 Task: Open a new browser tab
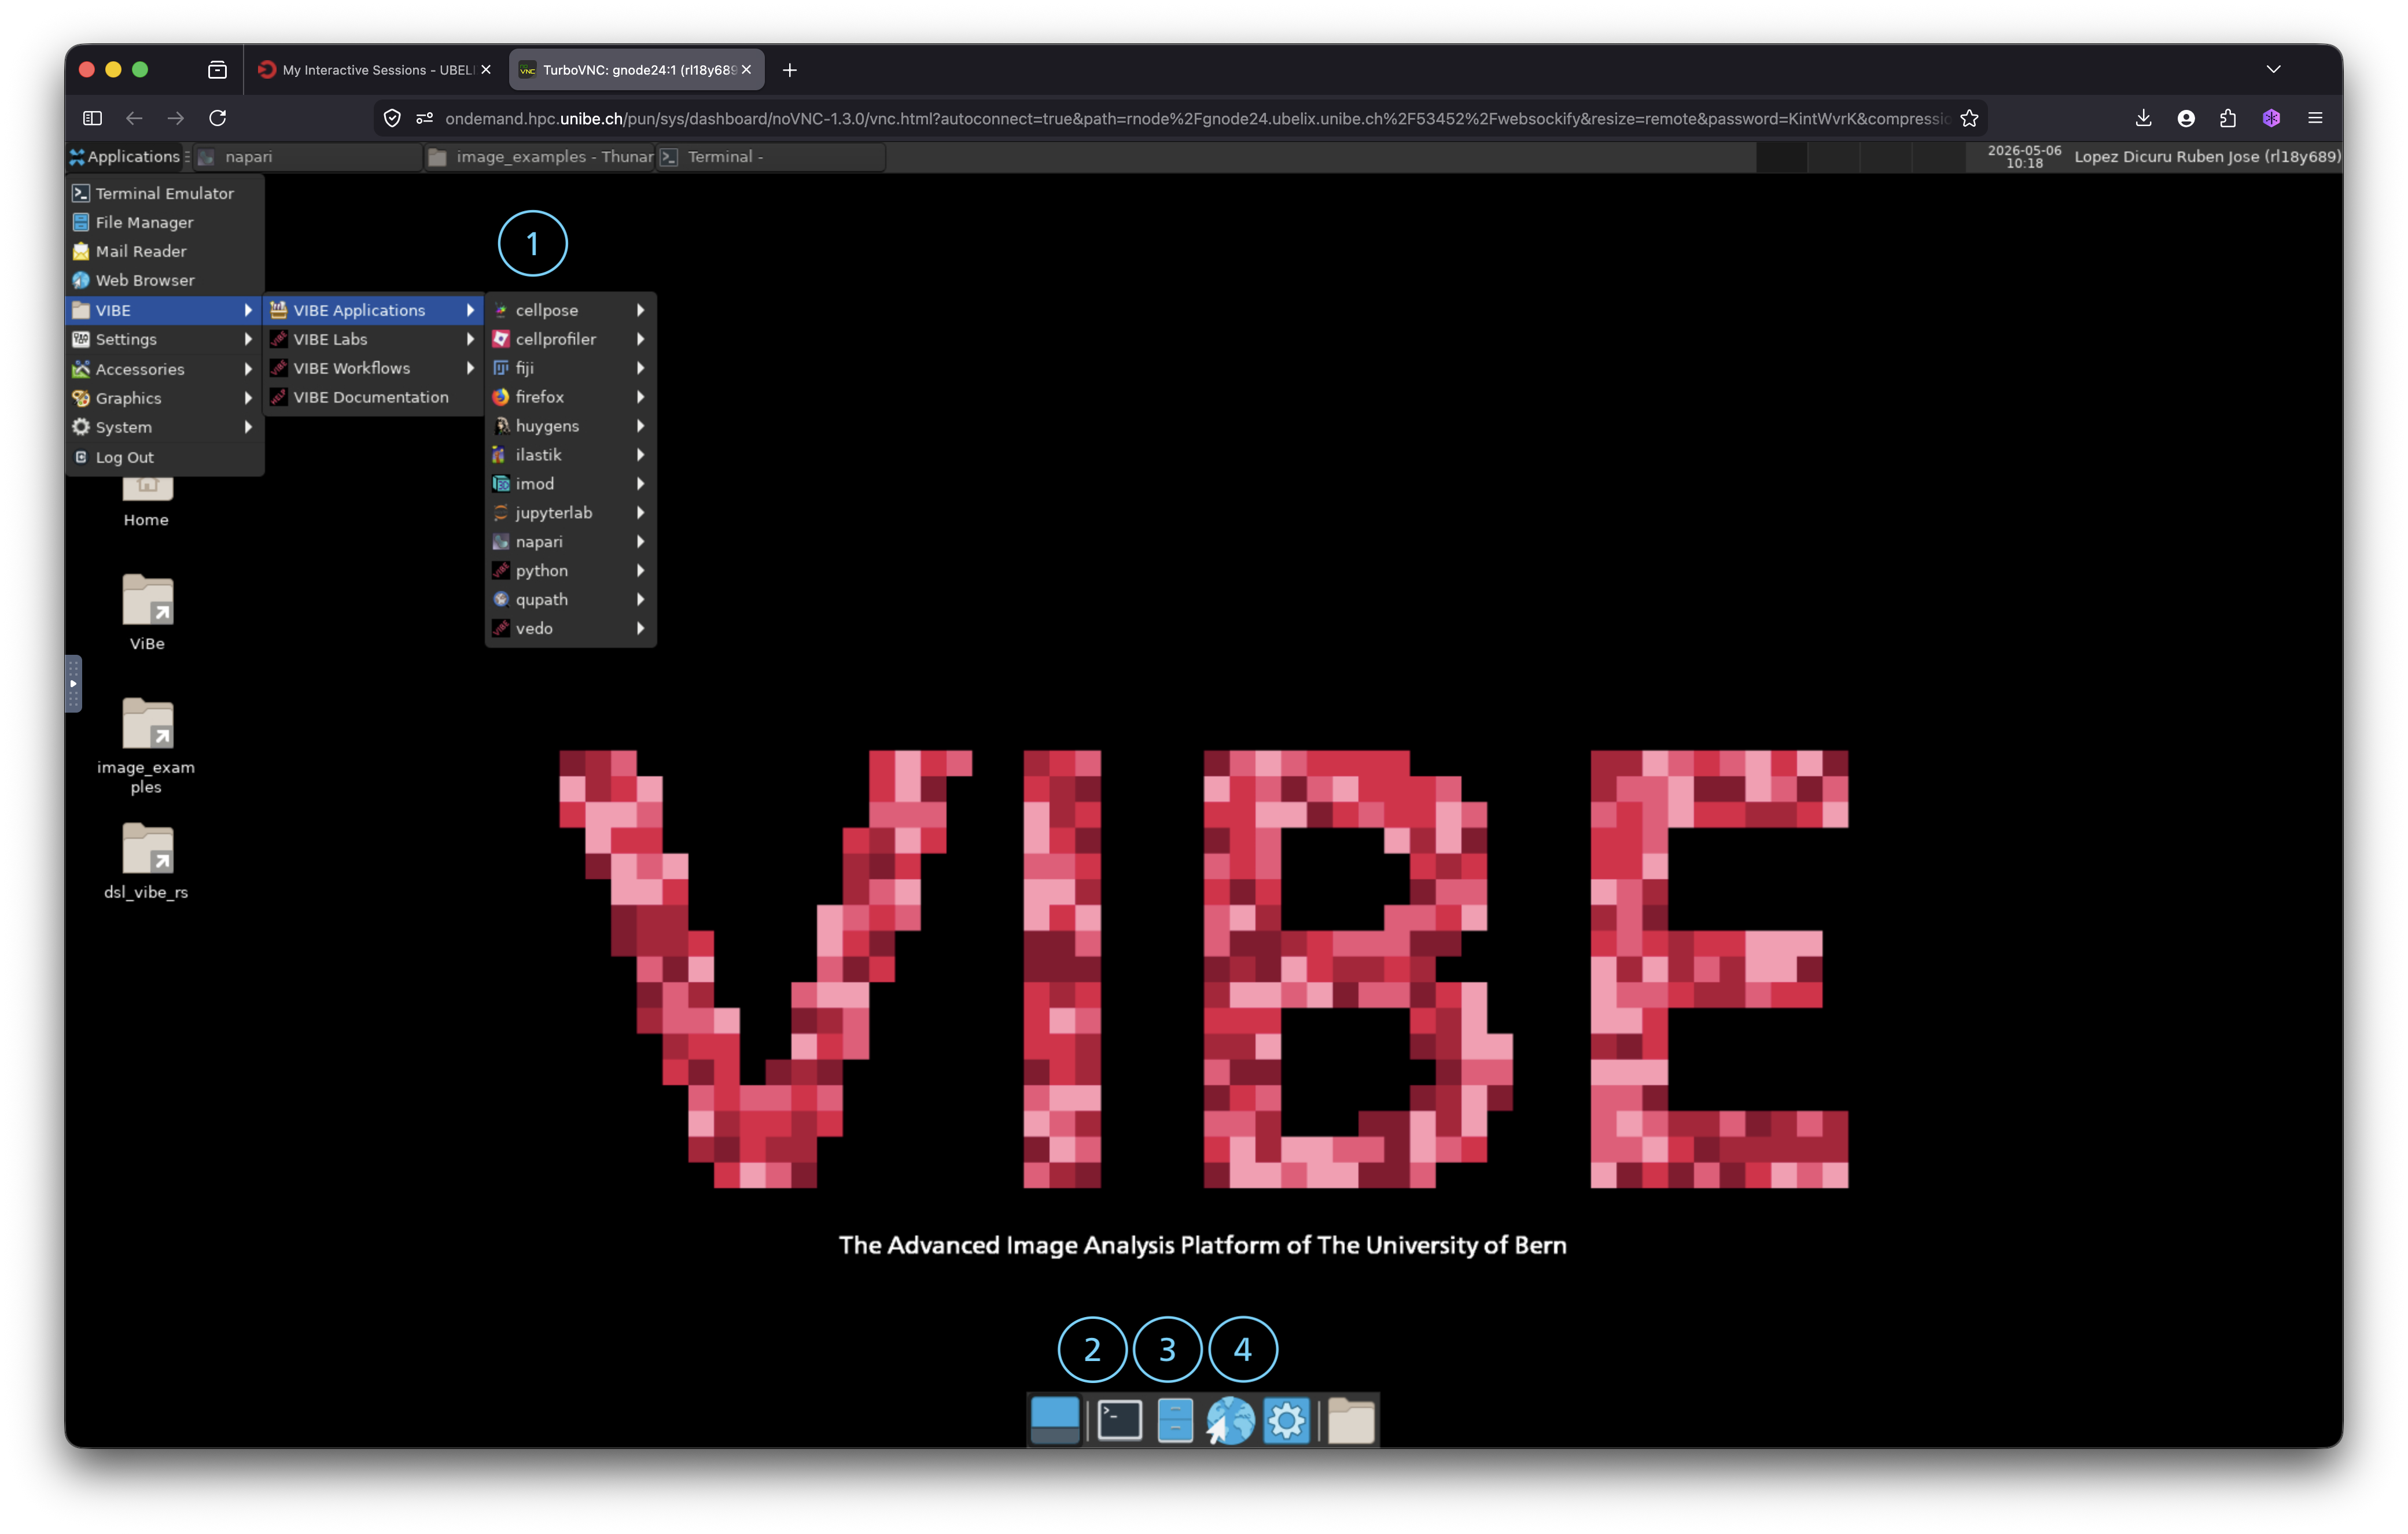coord(790,70)
